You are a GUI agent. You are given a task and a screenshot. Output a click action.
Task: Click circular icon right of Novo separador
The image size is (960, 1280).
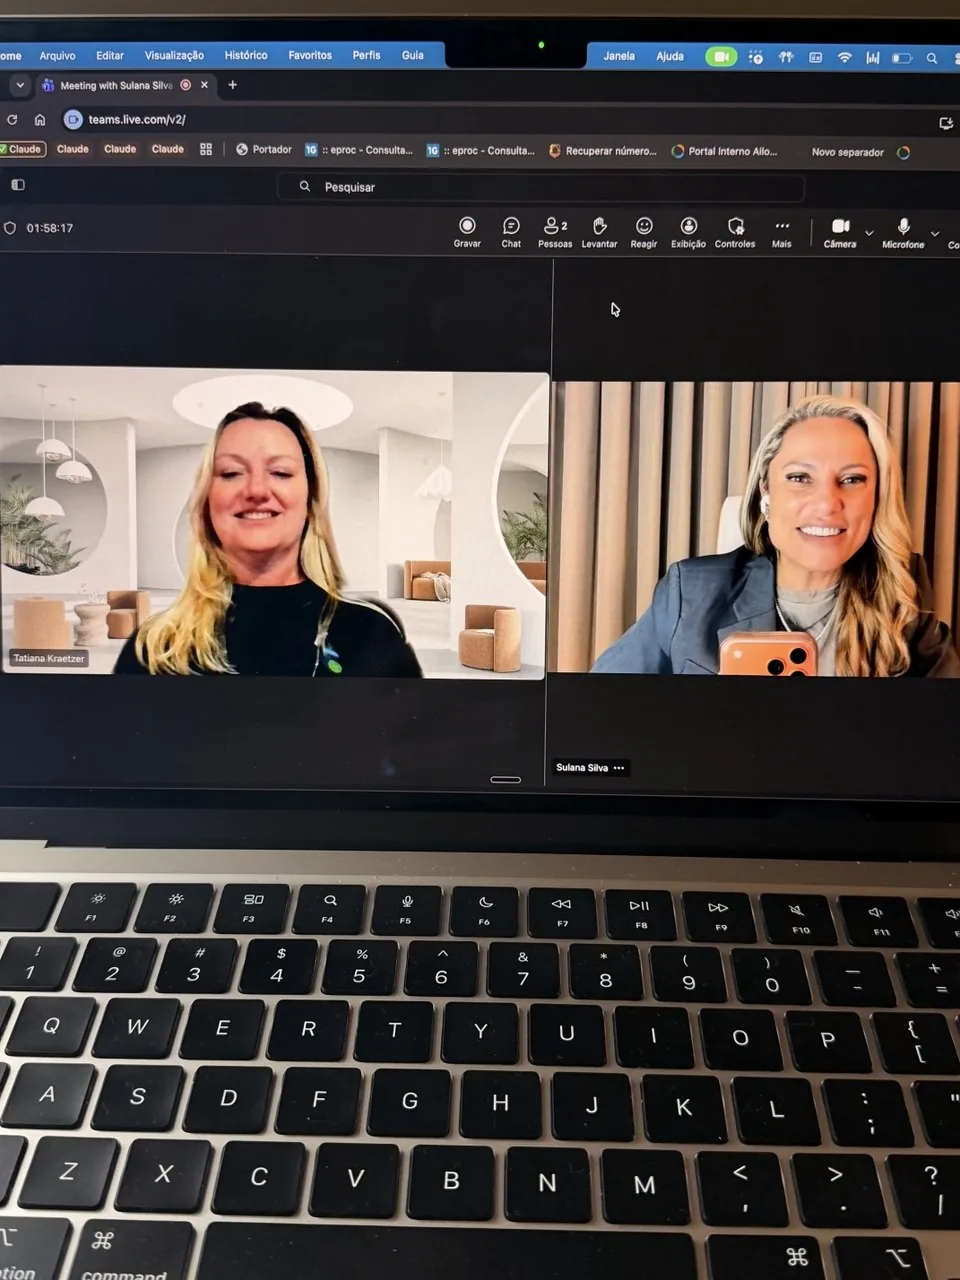pos(903,153)
